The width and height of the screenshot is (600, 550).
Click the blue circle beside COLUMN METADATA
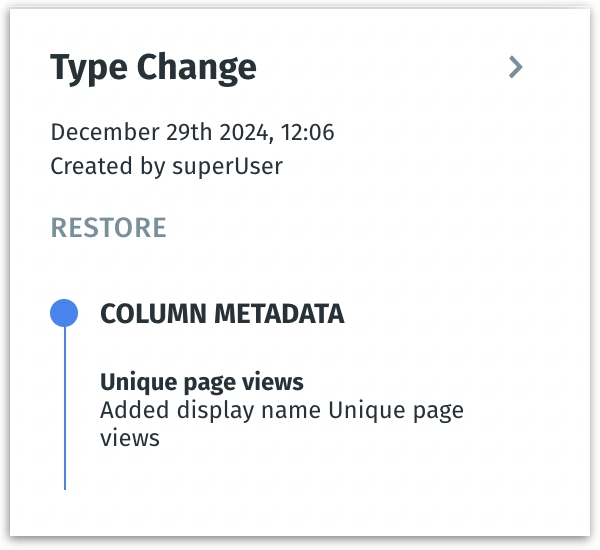click(x=64, y=314)
